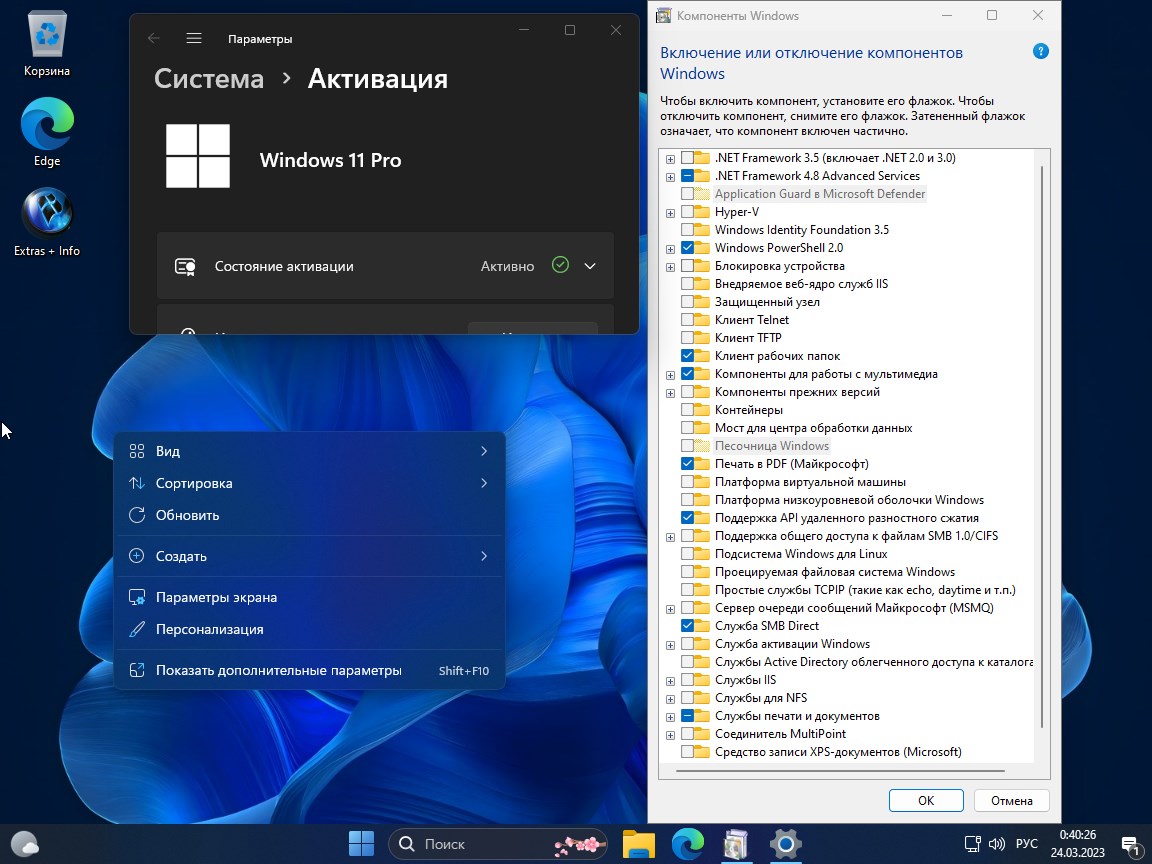The image size is (1152, 864).
Task: Click the Обновить refresh icon in context menu
Action: pos(137,515)
